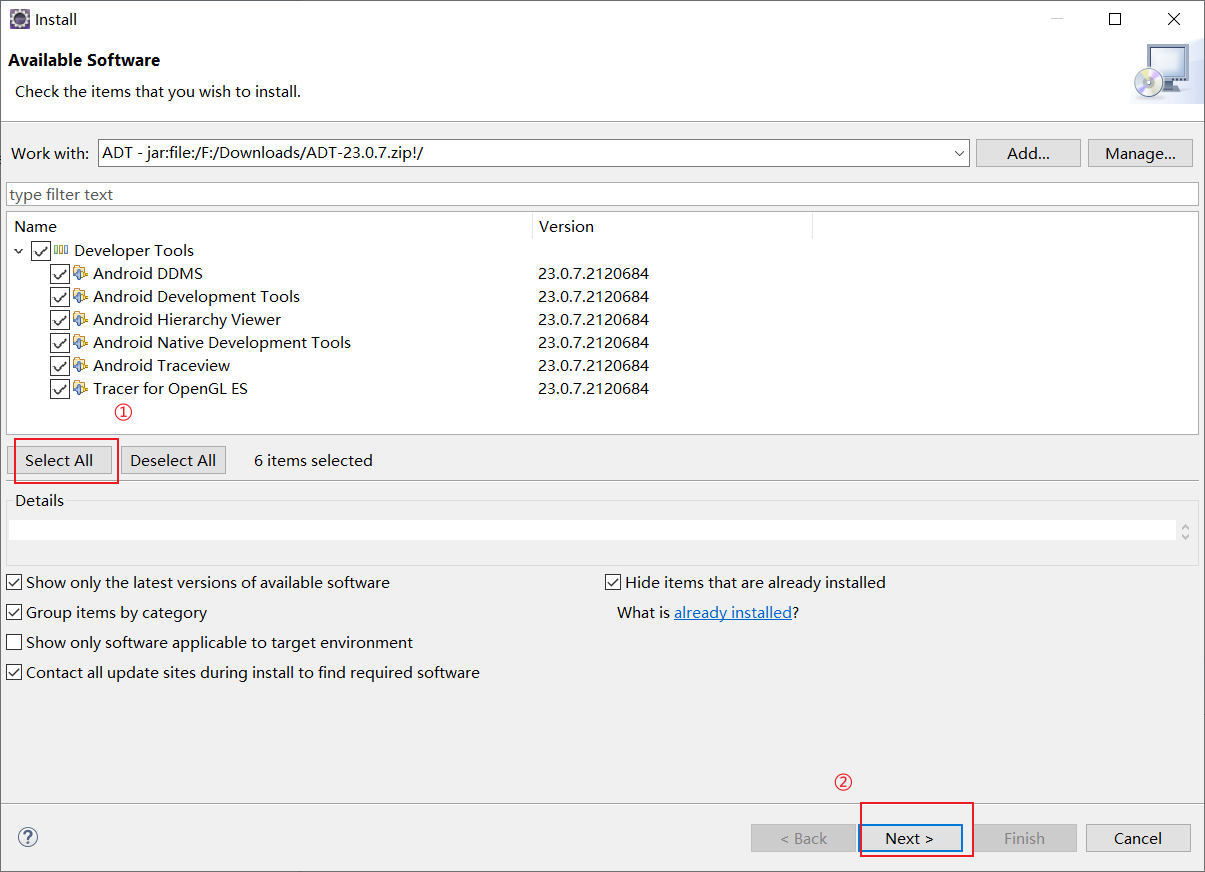Viewport: 1205px width, 872px height.
Task: Click the Eclipse icon in the title bar
Action: point(19,19)
